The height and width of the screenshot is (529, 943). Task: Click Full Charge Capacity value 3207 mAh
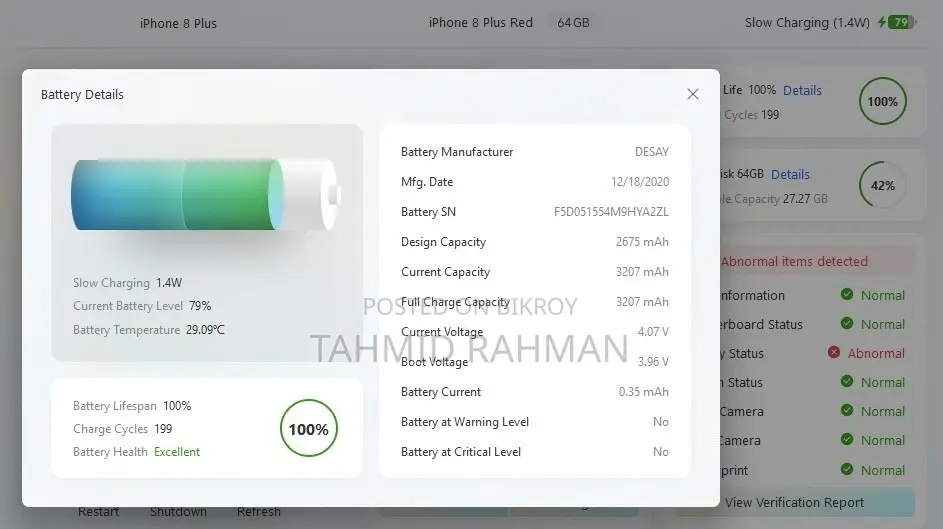642,302
